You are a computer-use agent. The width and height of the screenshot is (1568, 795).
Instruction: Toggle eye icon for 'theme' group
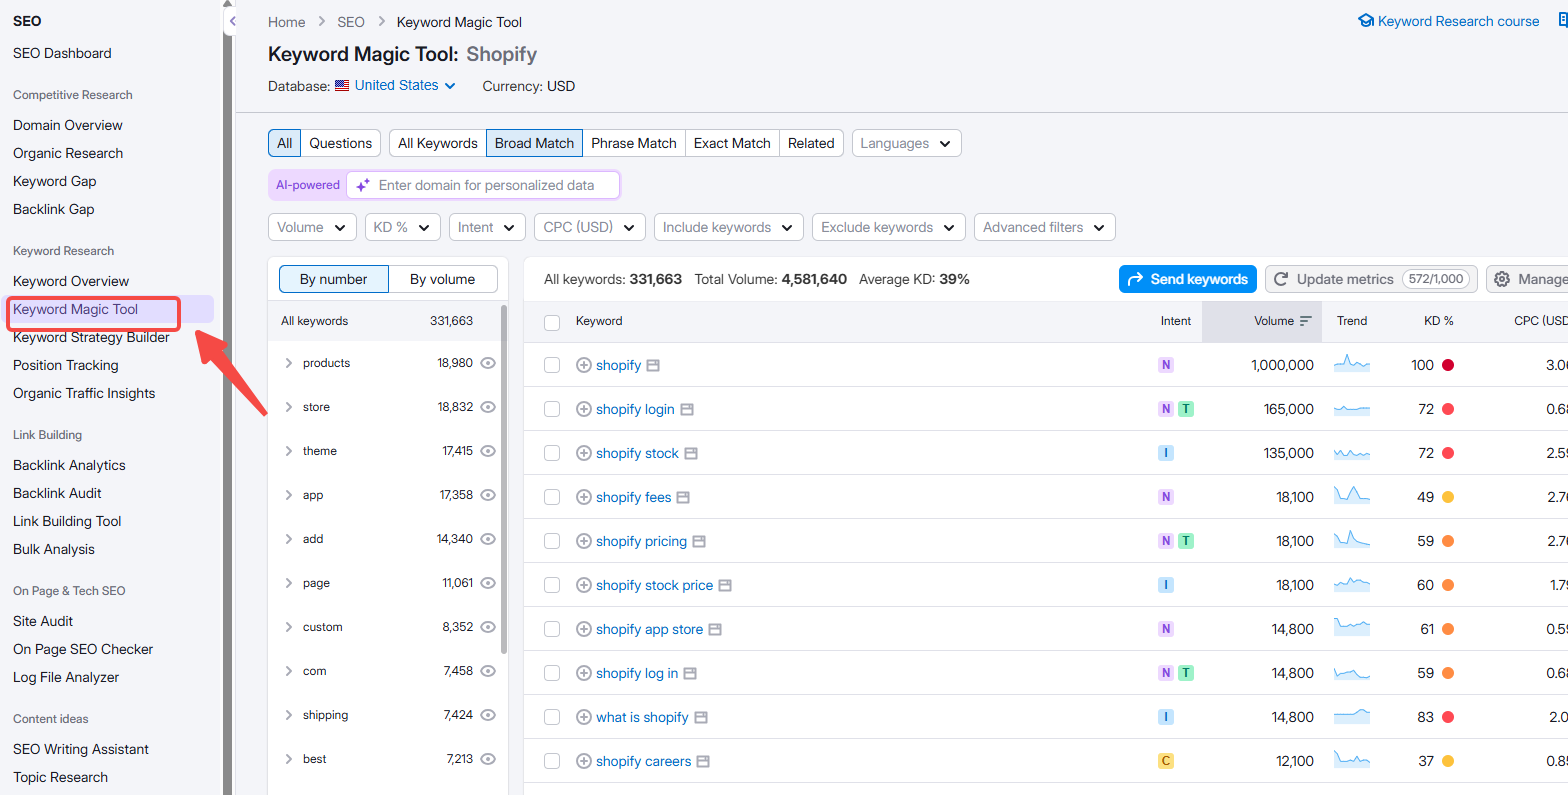point(488,451)
